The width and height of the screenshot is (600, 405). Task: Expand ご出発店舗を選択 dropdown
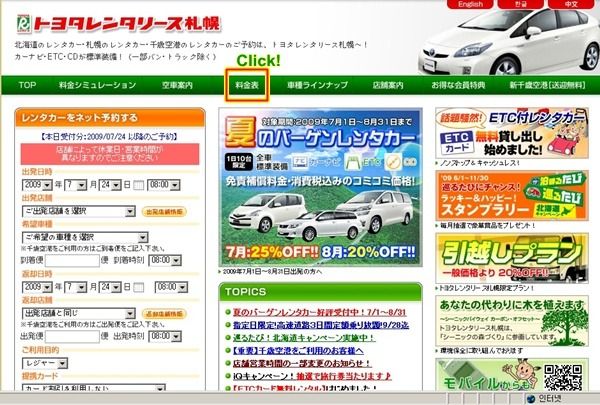[x=79, y=211]
